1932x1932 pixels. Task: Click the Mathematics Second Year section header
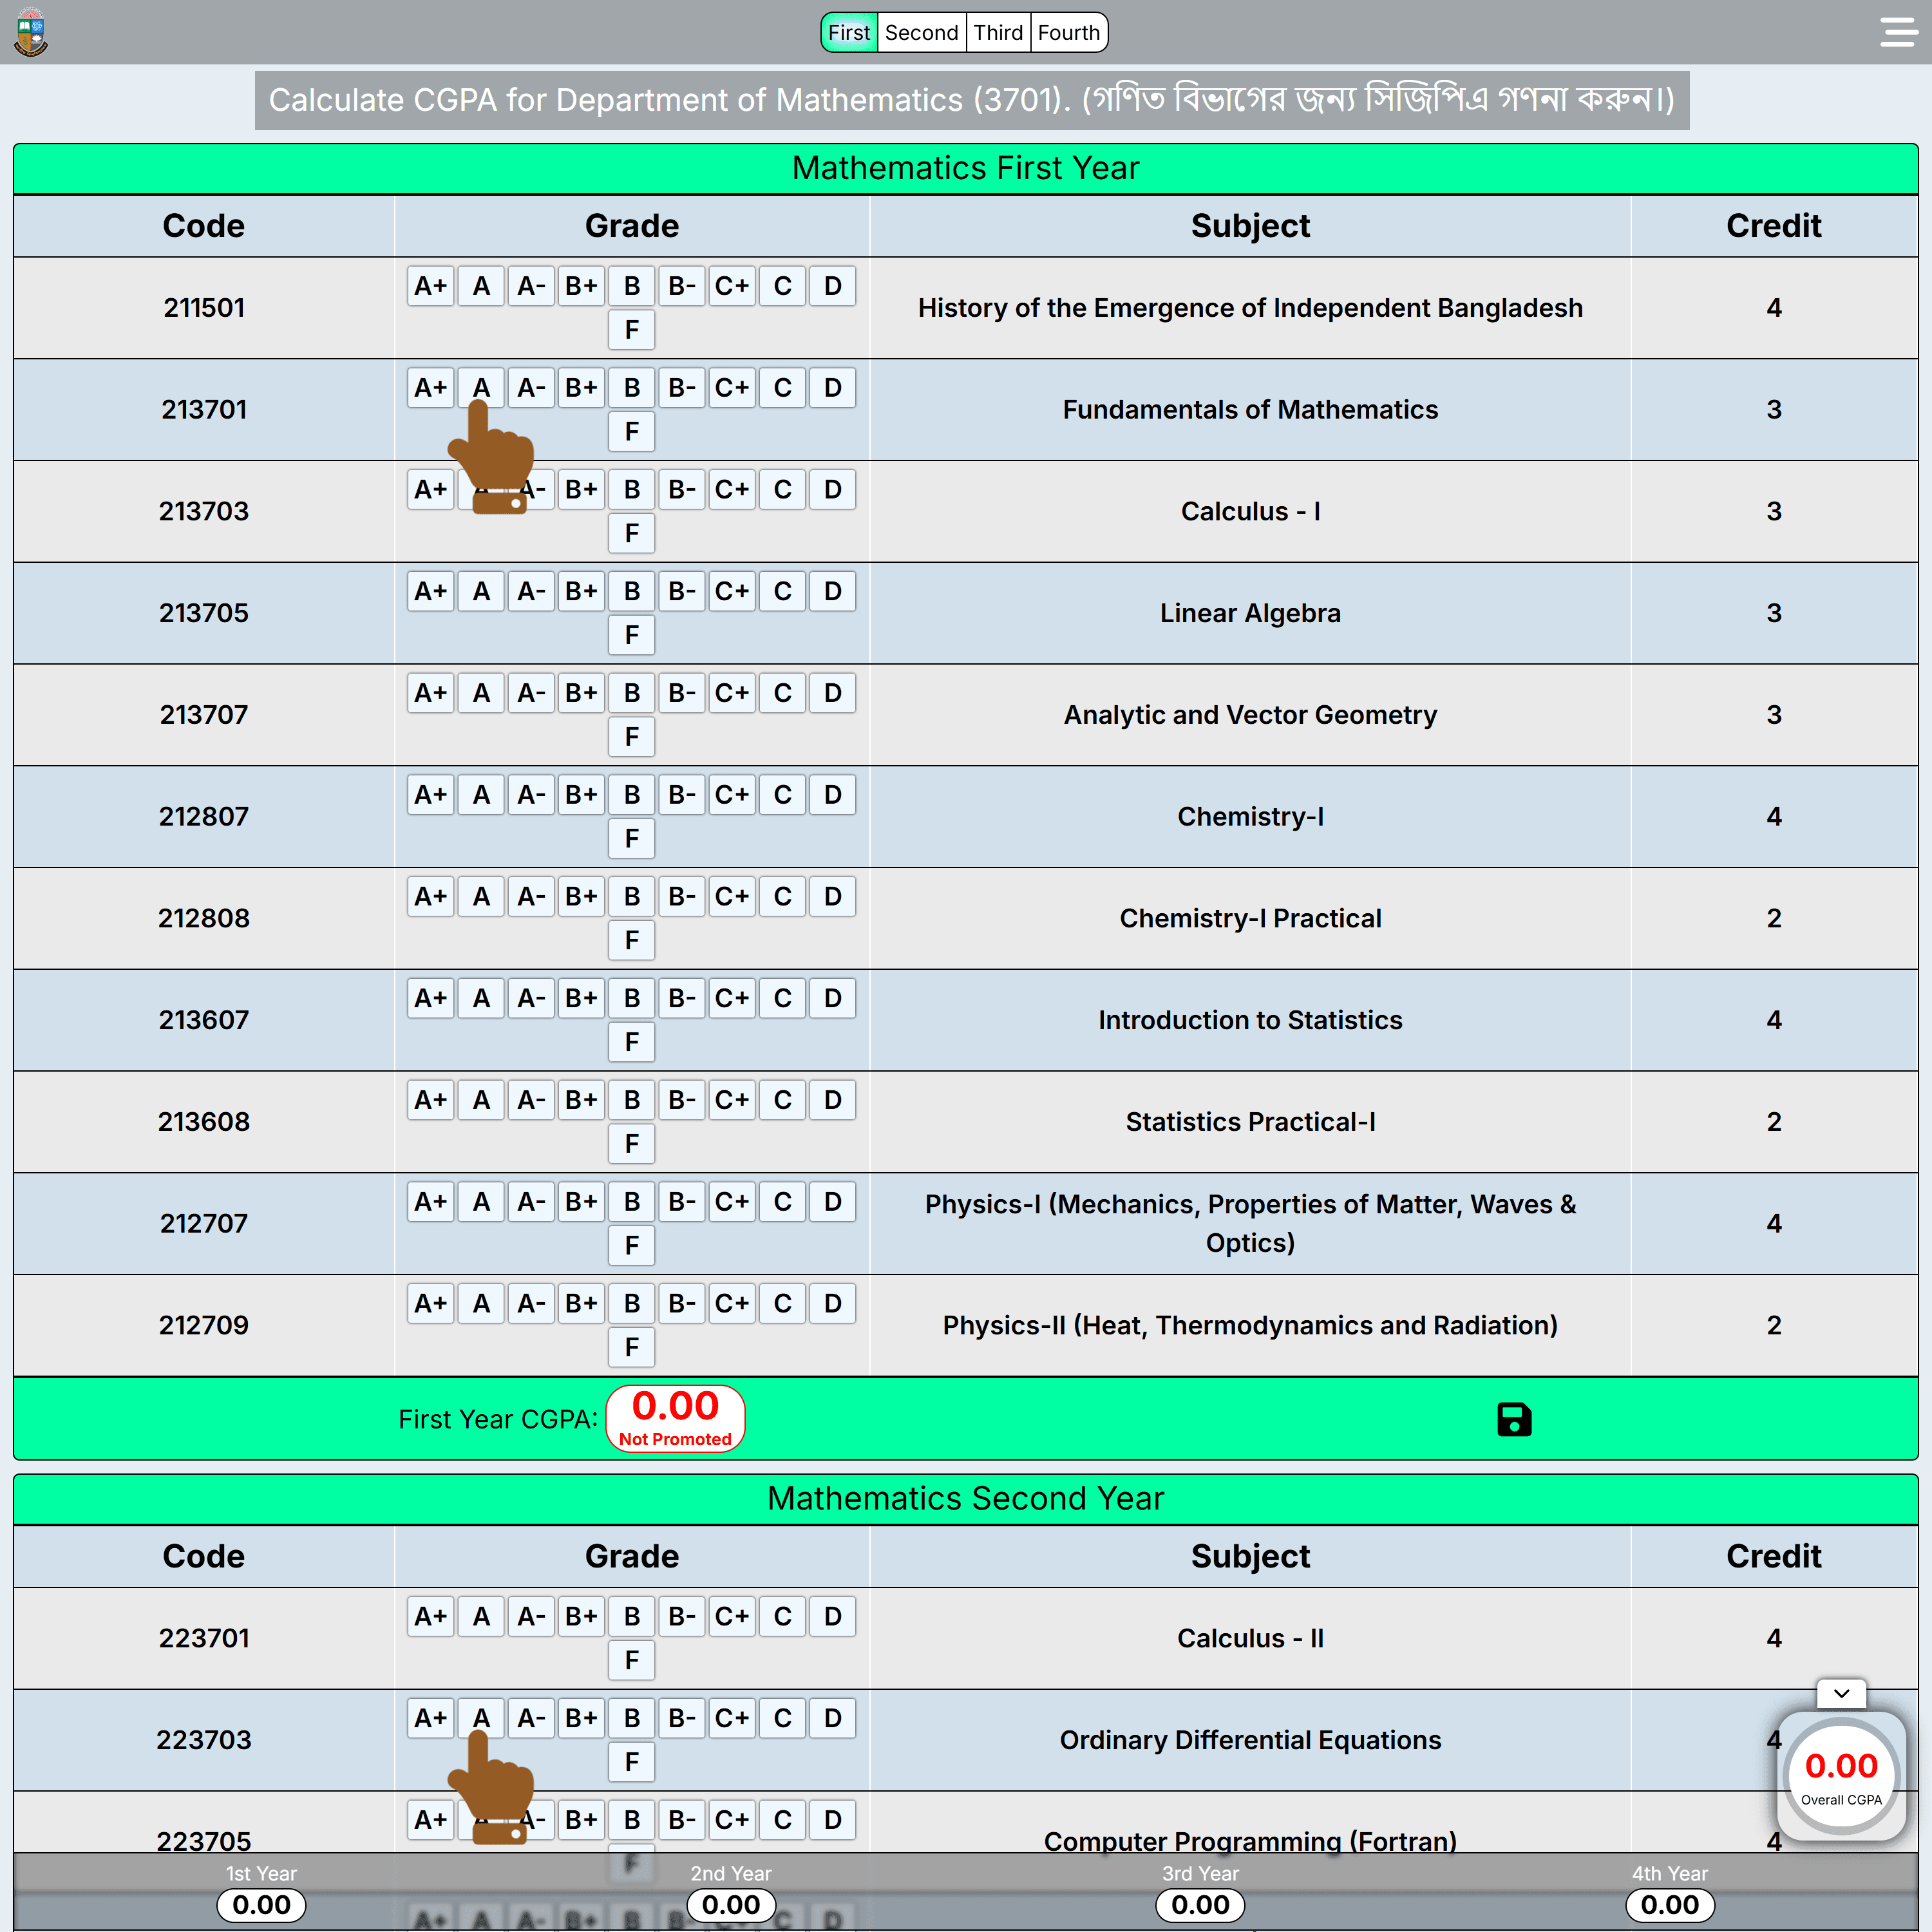pos(966,1498)
